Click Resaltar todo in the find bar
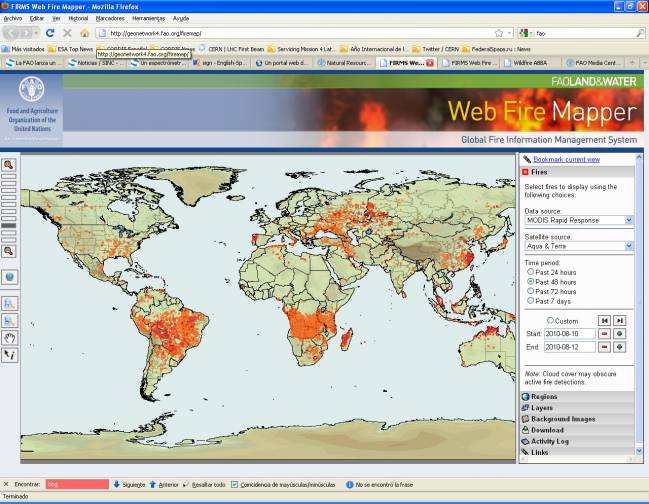 click(204, 485)
